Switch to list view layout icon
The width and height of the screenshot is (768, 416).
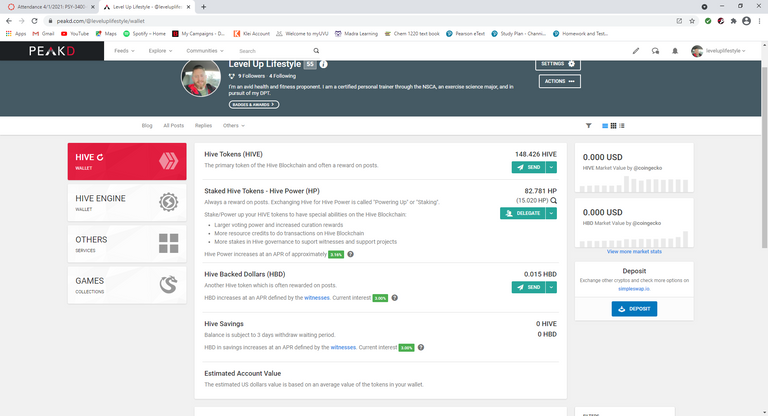click(x=605, y=126)
